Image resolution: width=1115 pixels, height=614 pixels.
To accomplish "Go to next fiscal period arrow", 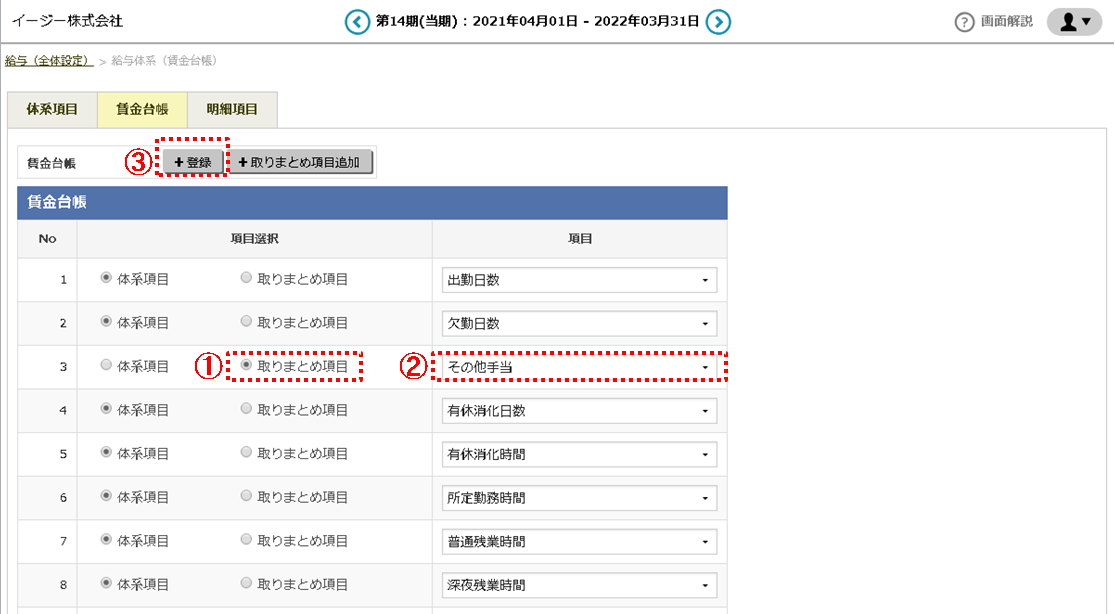I will (x=718, y=22).
